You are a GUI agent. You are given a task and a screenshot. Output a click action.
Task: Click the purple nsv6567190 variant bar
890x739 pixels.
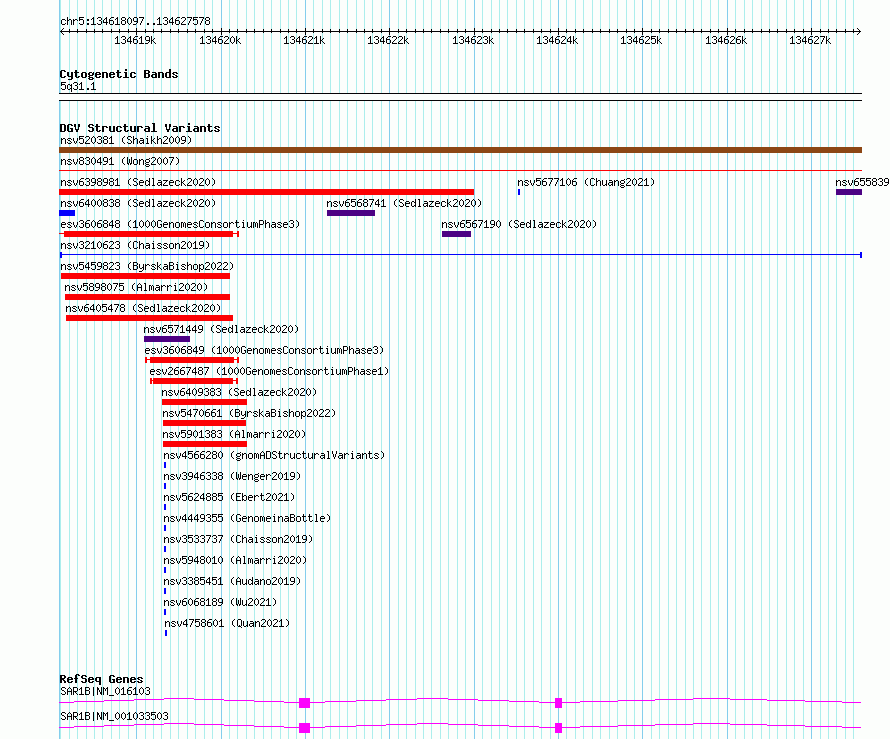tap(456, 234)
